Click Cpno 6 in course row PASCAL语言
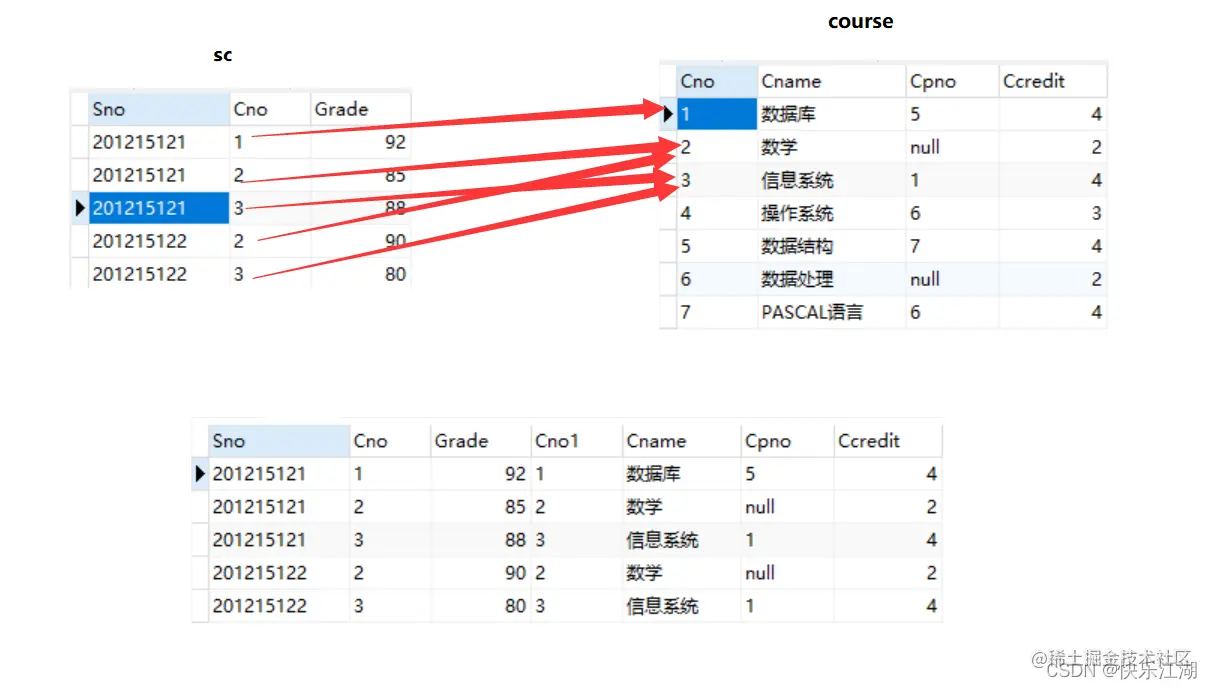 915,312
